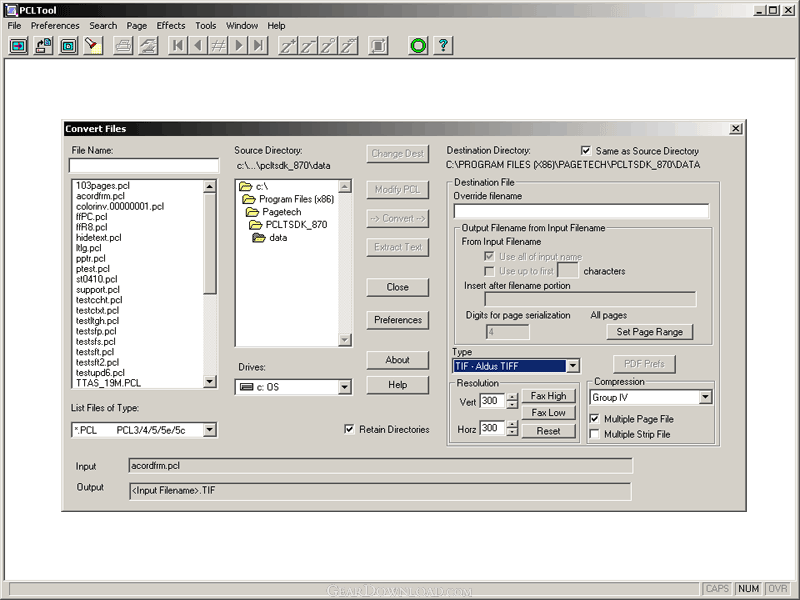Open the Window menu
The height and width of the screenshot is (600, 800).
(x=242, y=26)
